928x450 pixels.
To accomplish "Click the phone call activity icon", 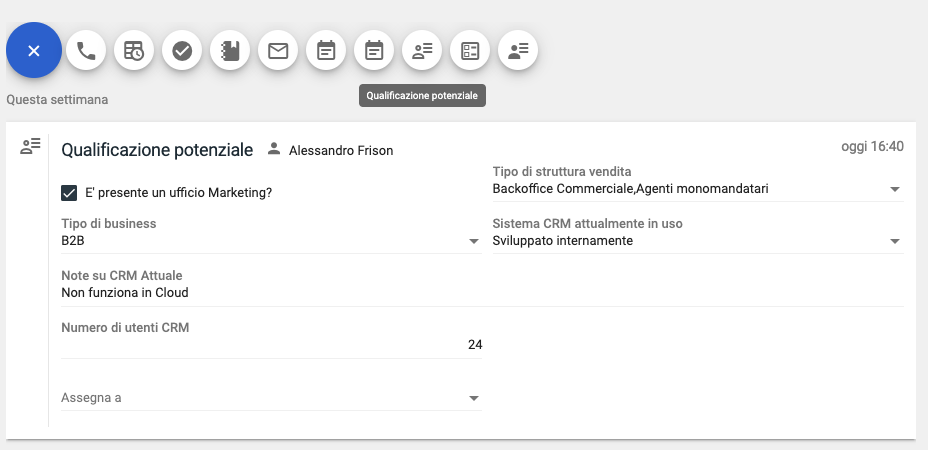I will click(x=86, y=51).
